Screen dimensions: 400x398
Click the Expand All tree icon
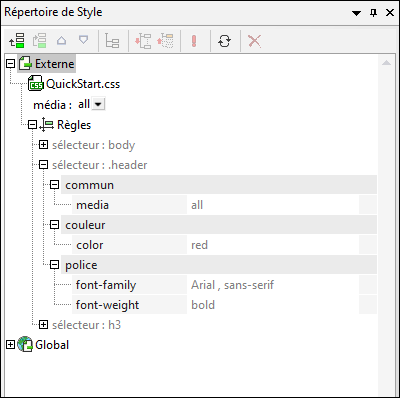pos(143,41)
